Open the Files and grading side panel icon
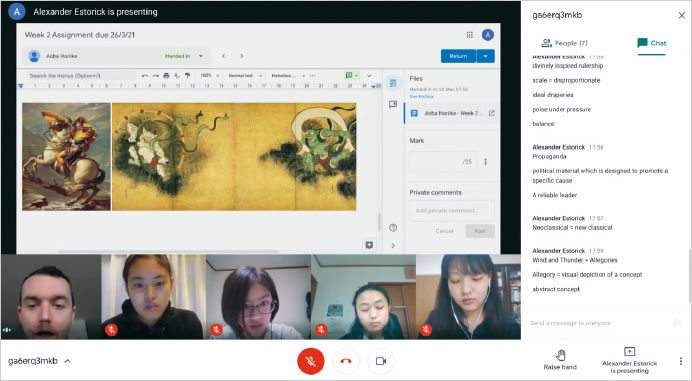This screenshot has width=692, height=381. pos(393,83)
